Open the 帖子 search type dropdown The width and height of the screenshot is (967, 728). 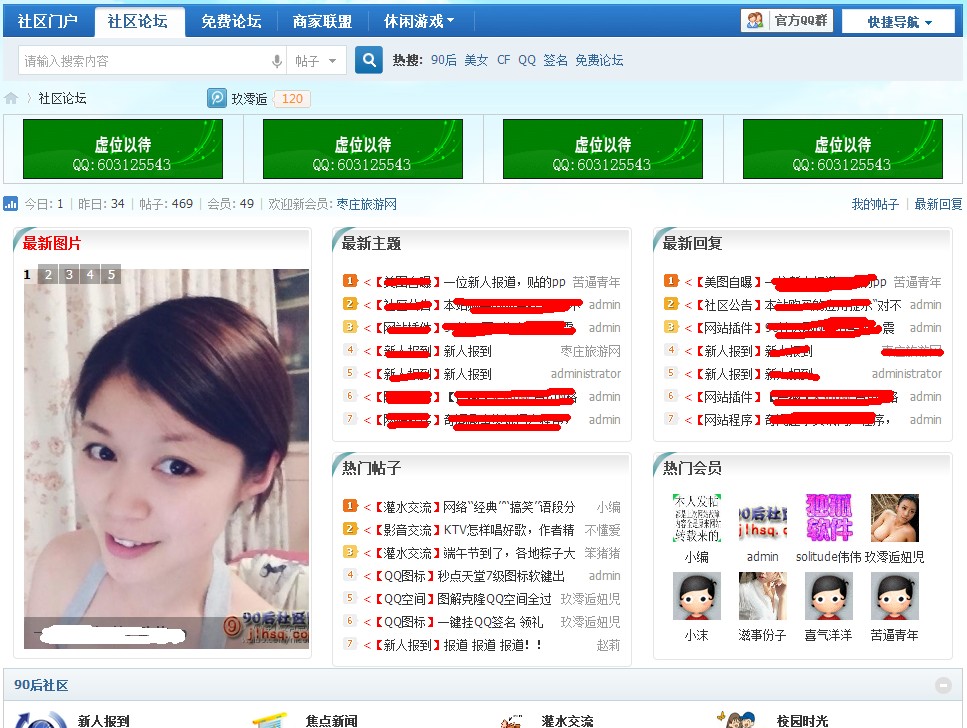pos(316,60)
